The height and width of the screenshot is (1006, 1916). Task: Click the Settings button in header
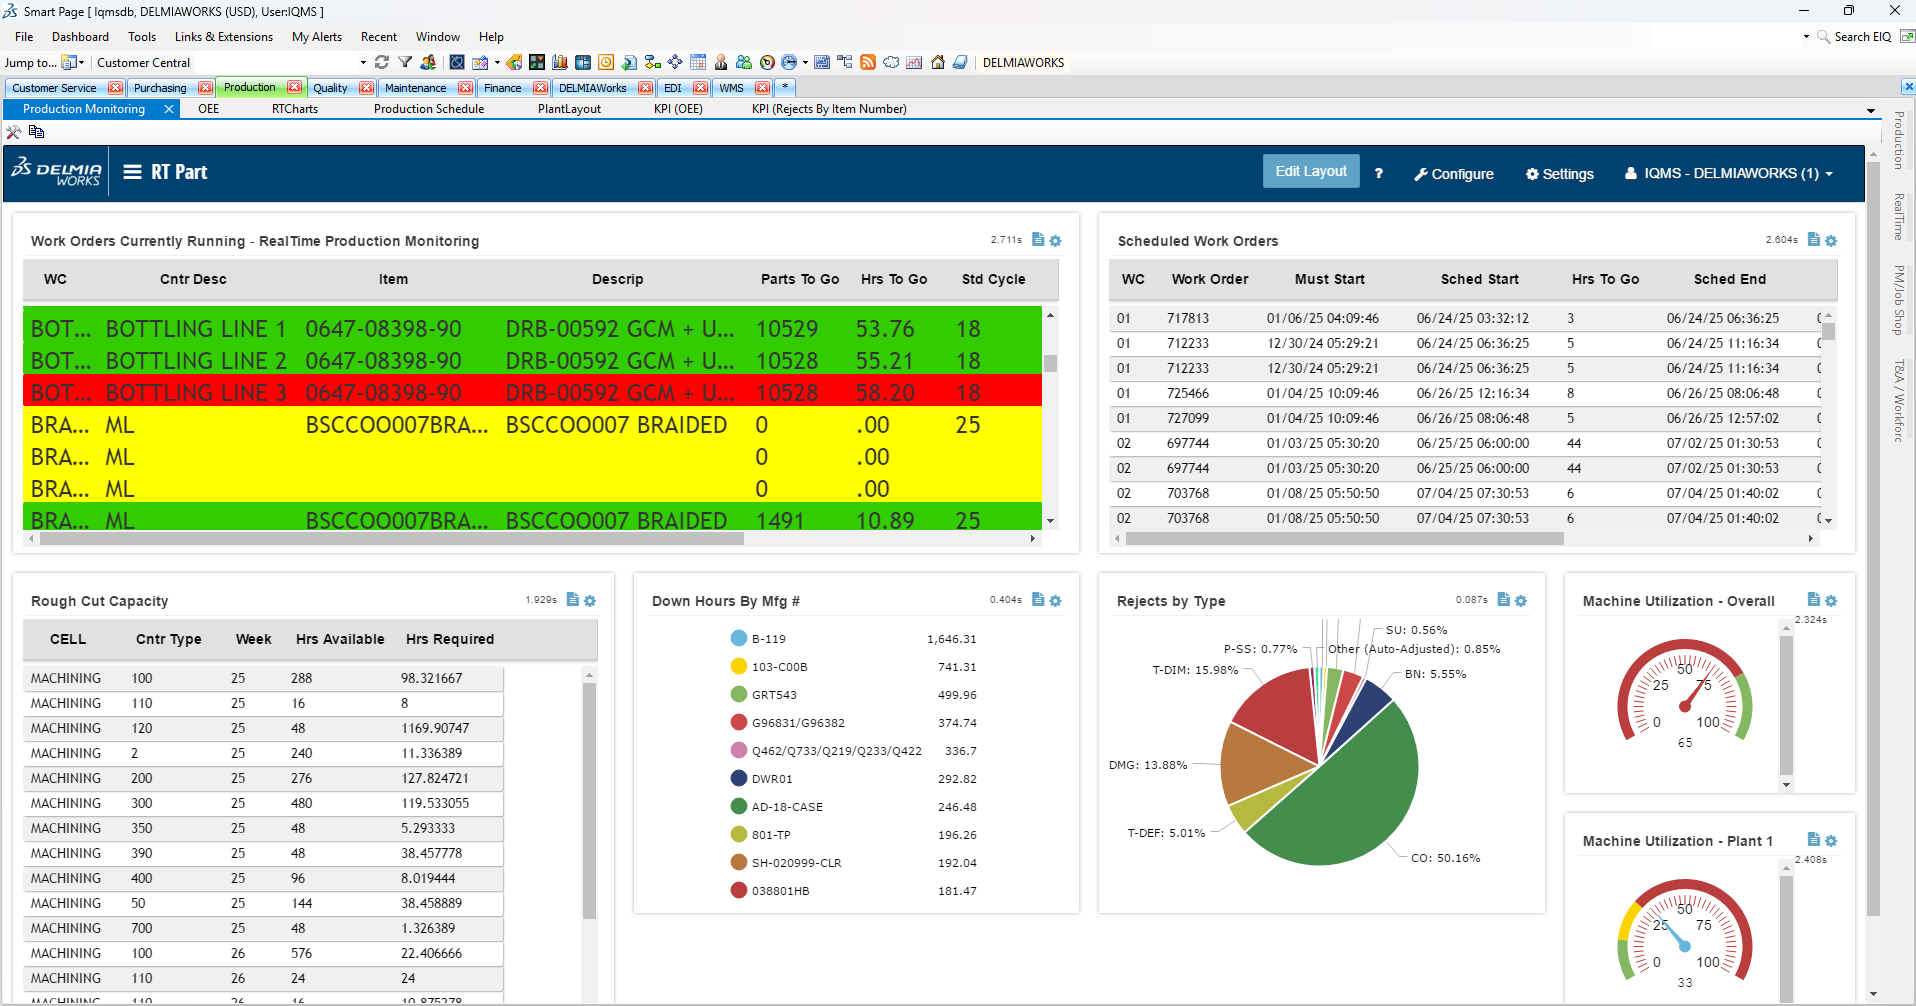[x=1560, y=174]
